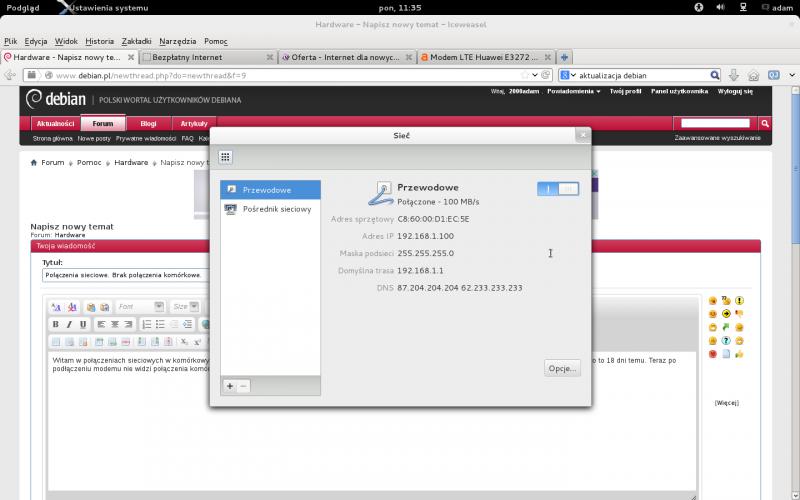Toggle the Przewodowe wired connection switch
800x500 pixels.
point(557,188)
